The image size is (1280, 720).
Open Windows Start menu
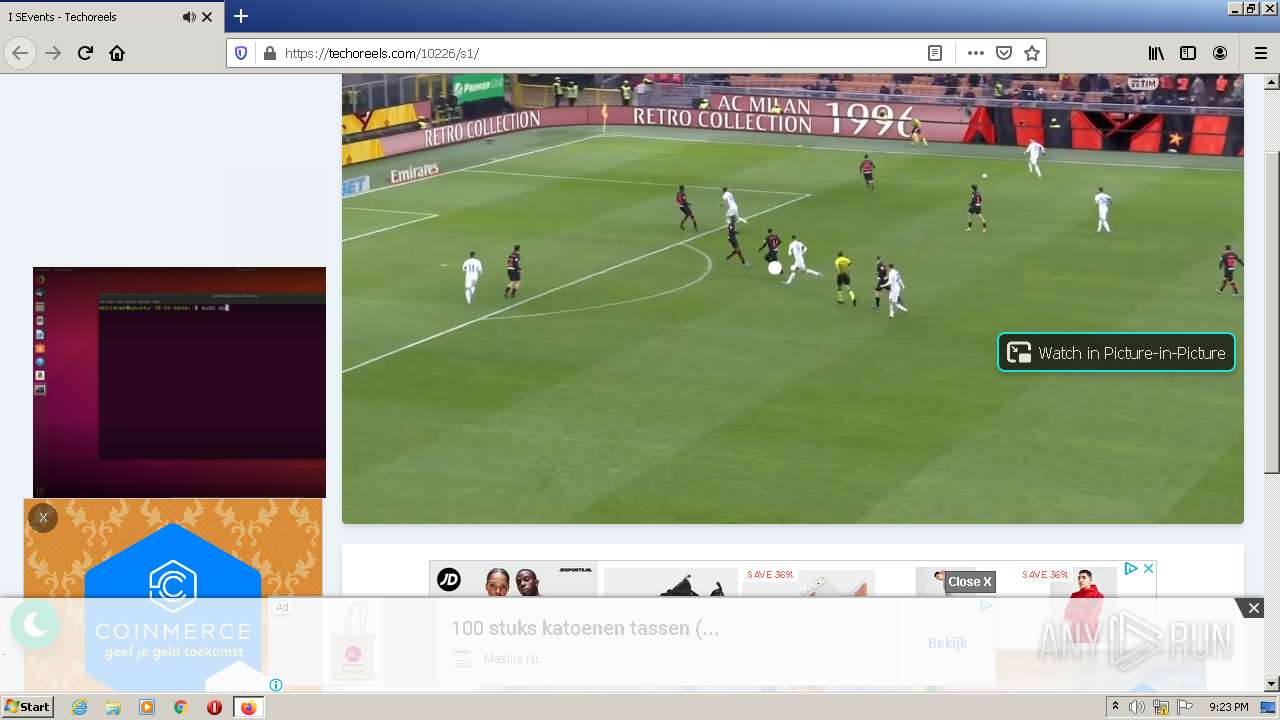(27, 707)
